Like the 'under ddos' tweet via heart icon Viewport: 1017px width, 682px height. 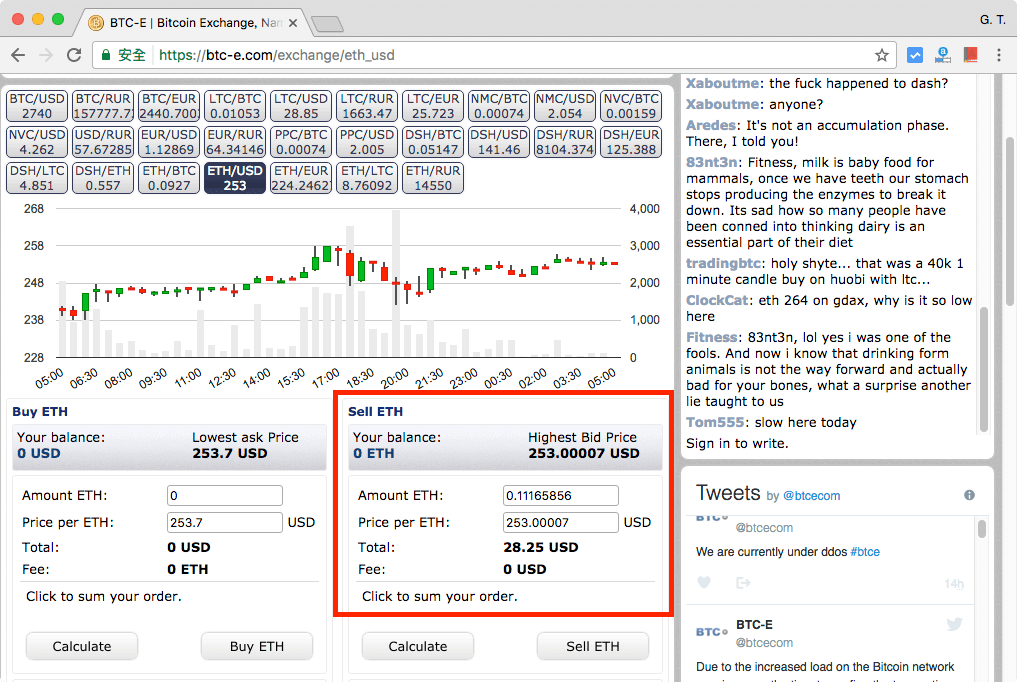pyautogui.click(x=704, y=582)
